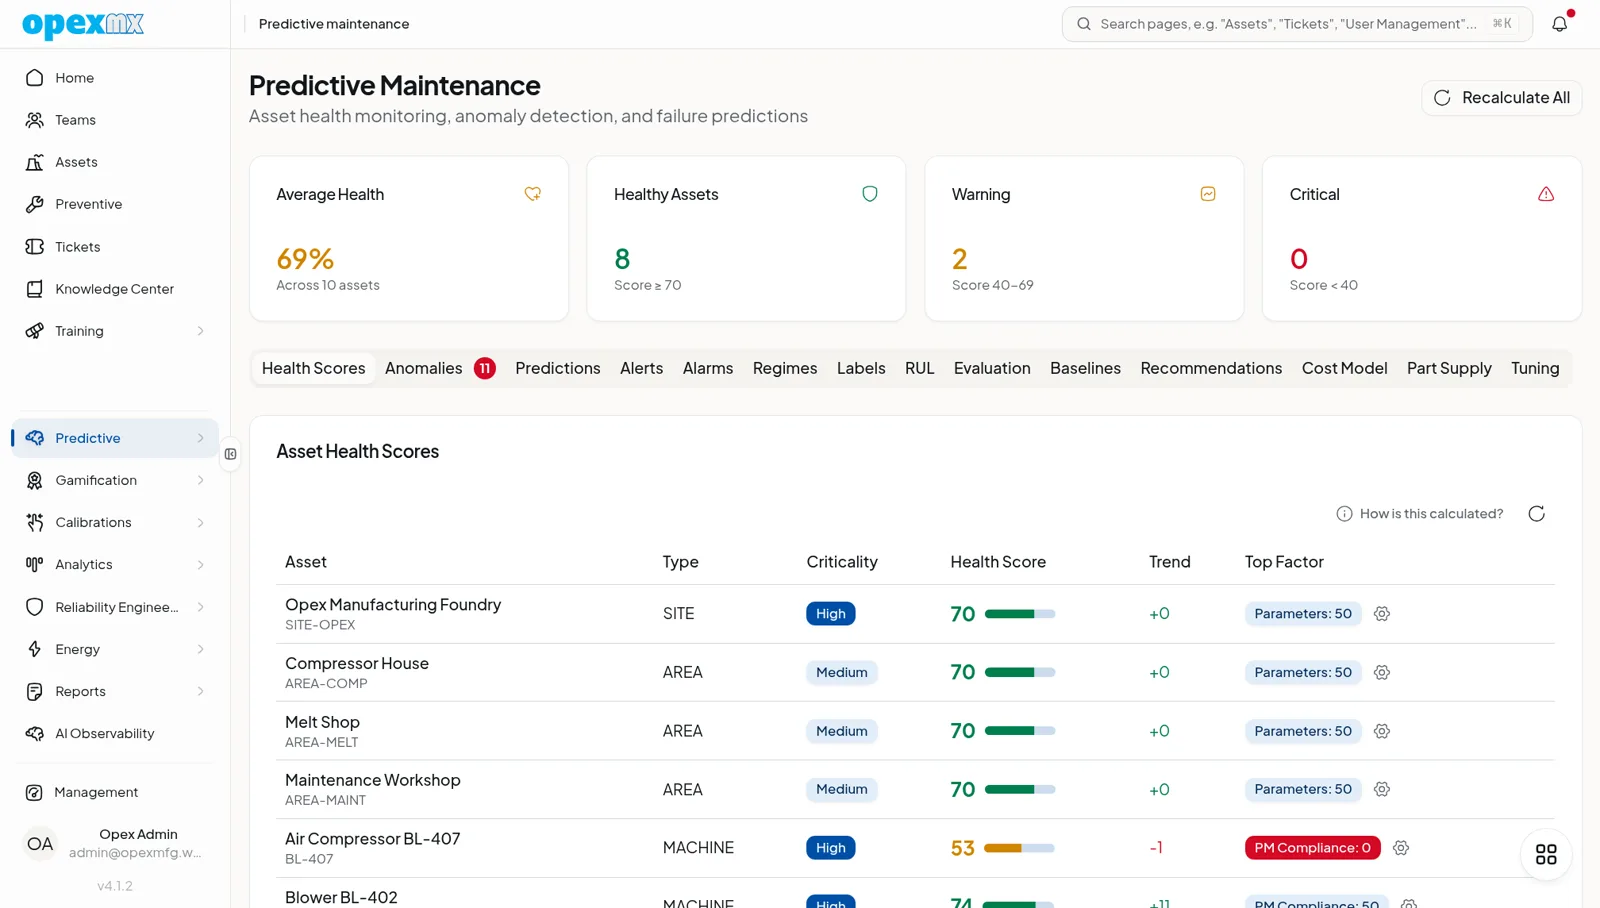This screenshot has height=908, width=1600.
Task: Switch to the Evaluation tab
Action: coord(992,368)
